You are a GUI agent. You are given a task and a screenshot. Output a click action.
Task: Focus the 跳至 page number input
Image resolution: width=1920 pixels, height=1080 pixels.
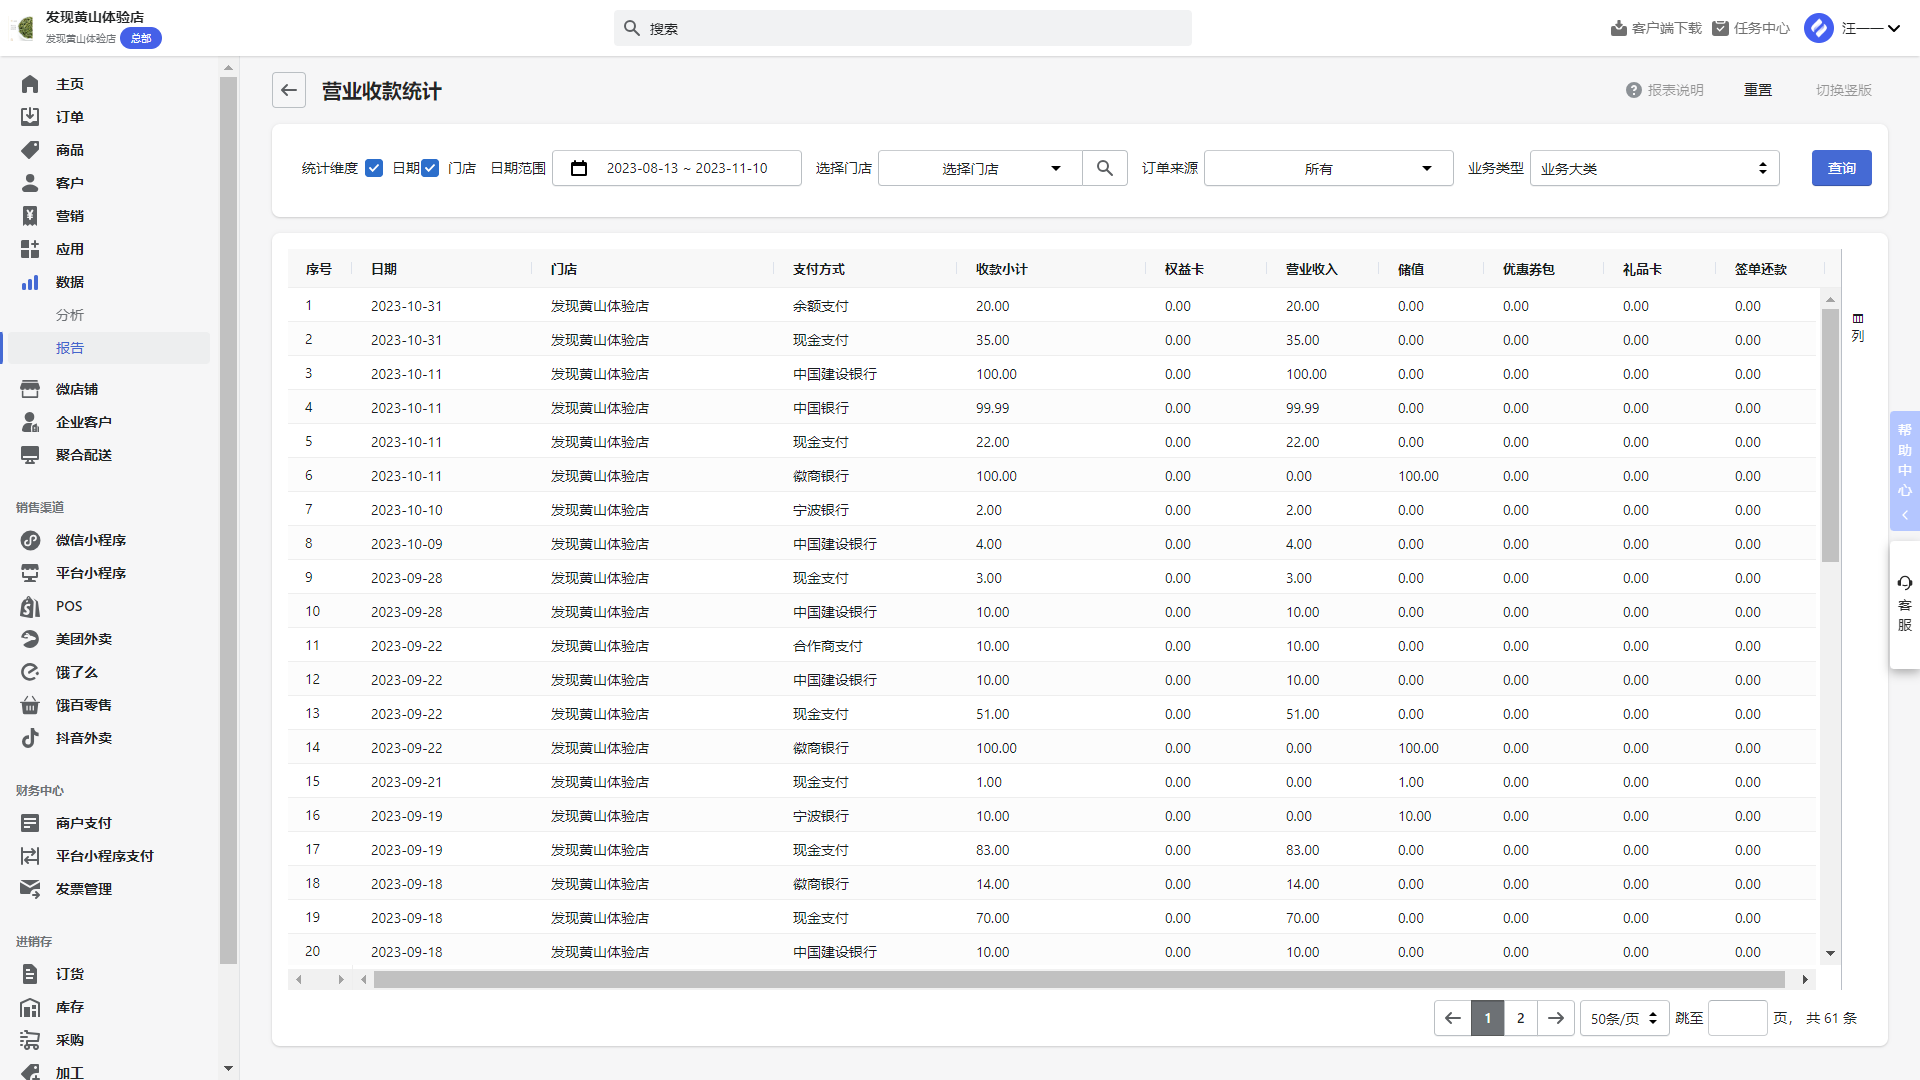point(1738,1018)
